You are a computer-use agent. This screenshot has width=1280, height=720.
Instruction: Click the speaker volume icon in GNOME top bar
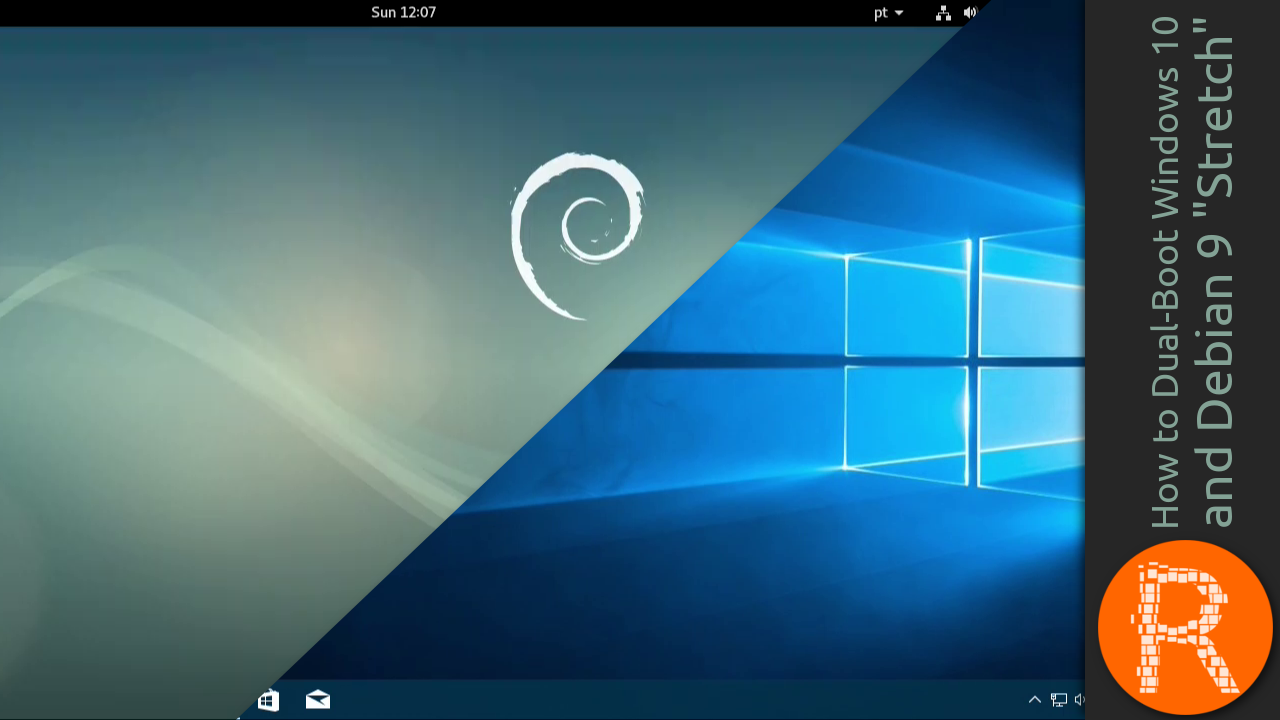click(969, 12)
